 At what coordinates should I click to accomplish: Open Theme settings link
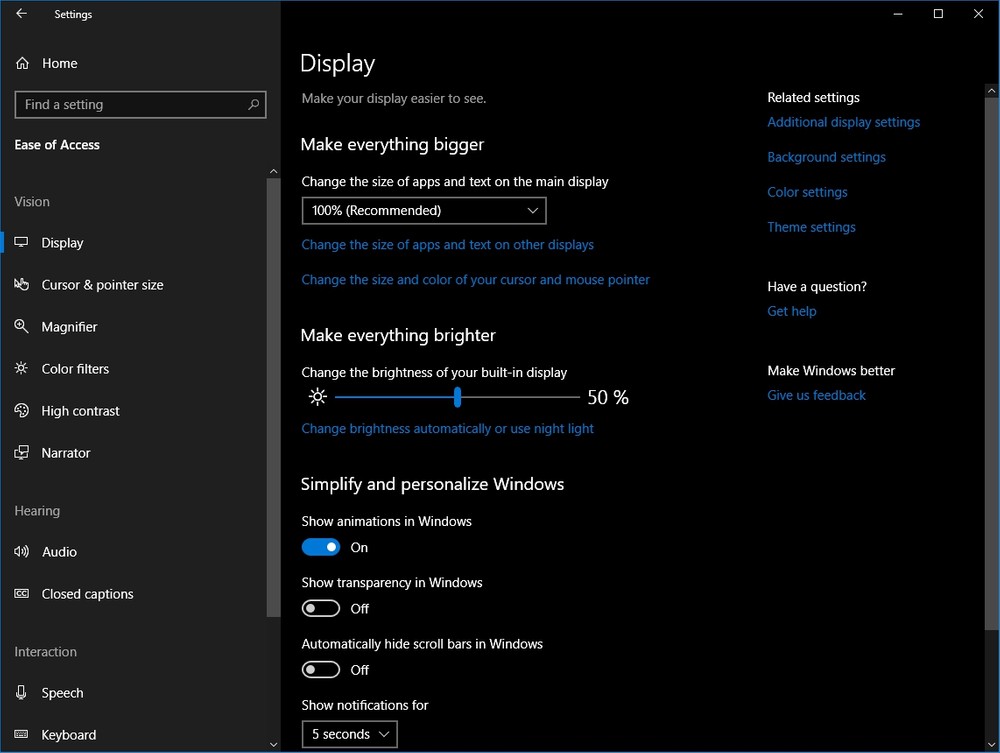coord(811,227)
